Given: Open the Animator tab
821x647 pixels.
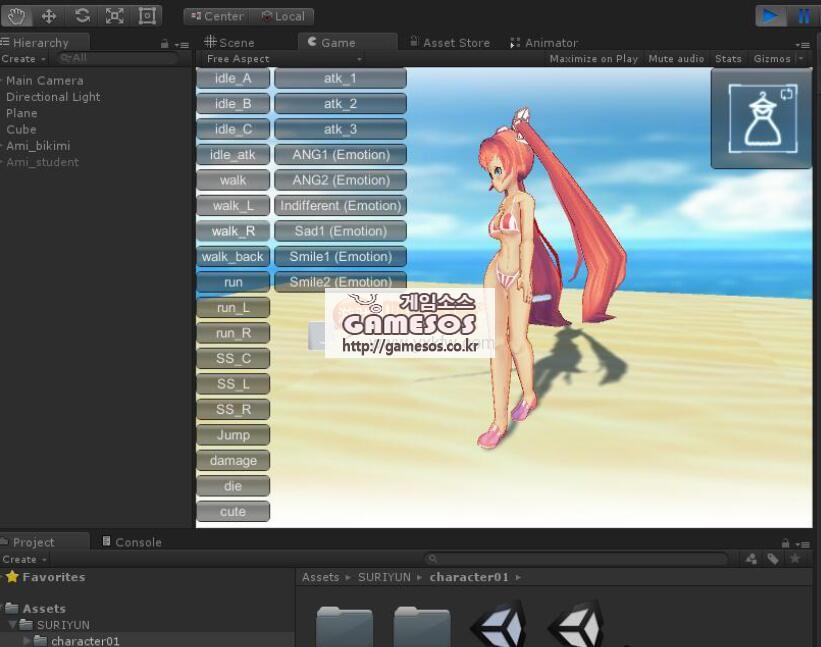Looking at the screenshot, I should 544,42.
